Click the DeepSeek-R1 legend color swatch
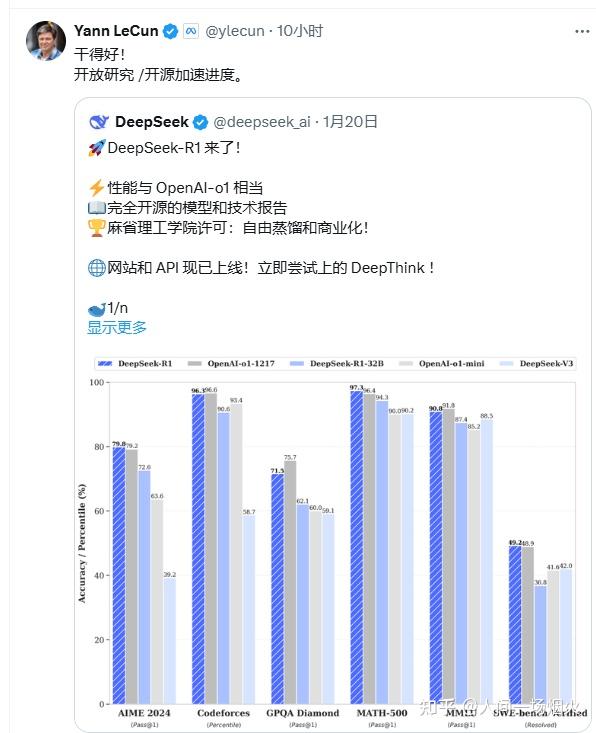Screen dimensions: 596x733 point(105,364)
